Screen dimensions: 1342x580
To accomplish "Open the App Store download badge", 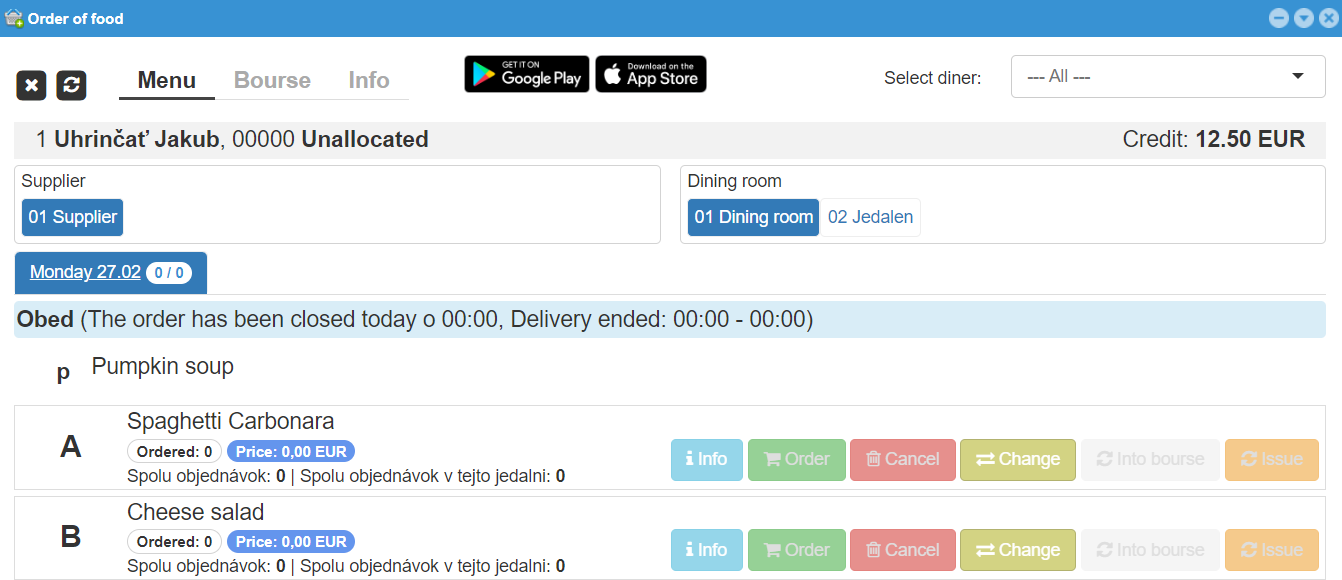I will [651, 74].
